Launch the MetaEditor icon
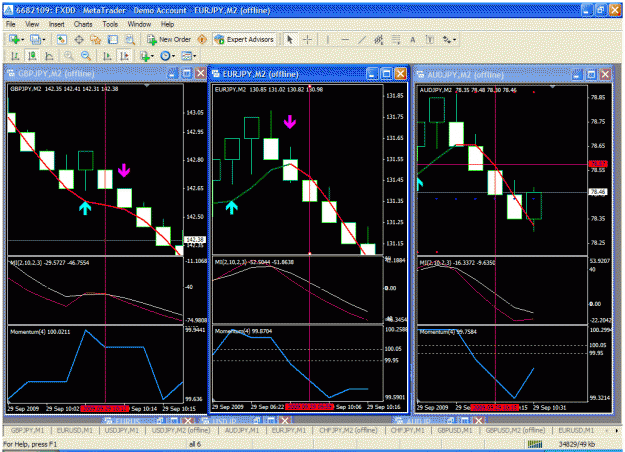 click(x=202, y=39)
